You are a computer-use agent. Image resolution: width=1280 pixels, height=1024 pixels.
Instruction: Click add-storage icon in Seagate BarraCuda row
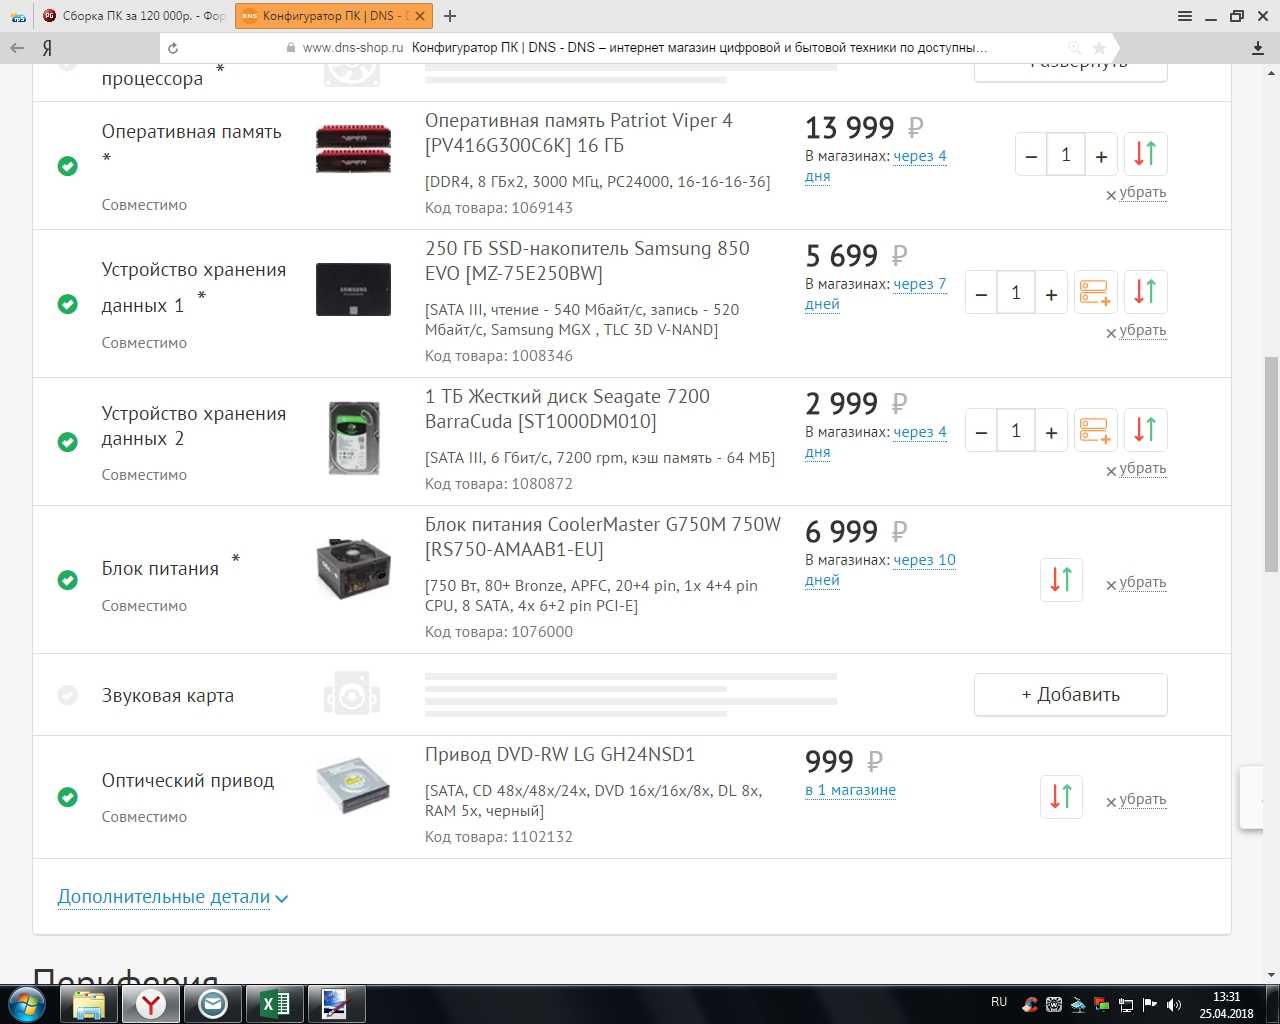coord(1095,430)
